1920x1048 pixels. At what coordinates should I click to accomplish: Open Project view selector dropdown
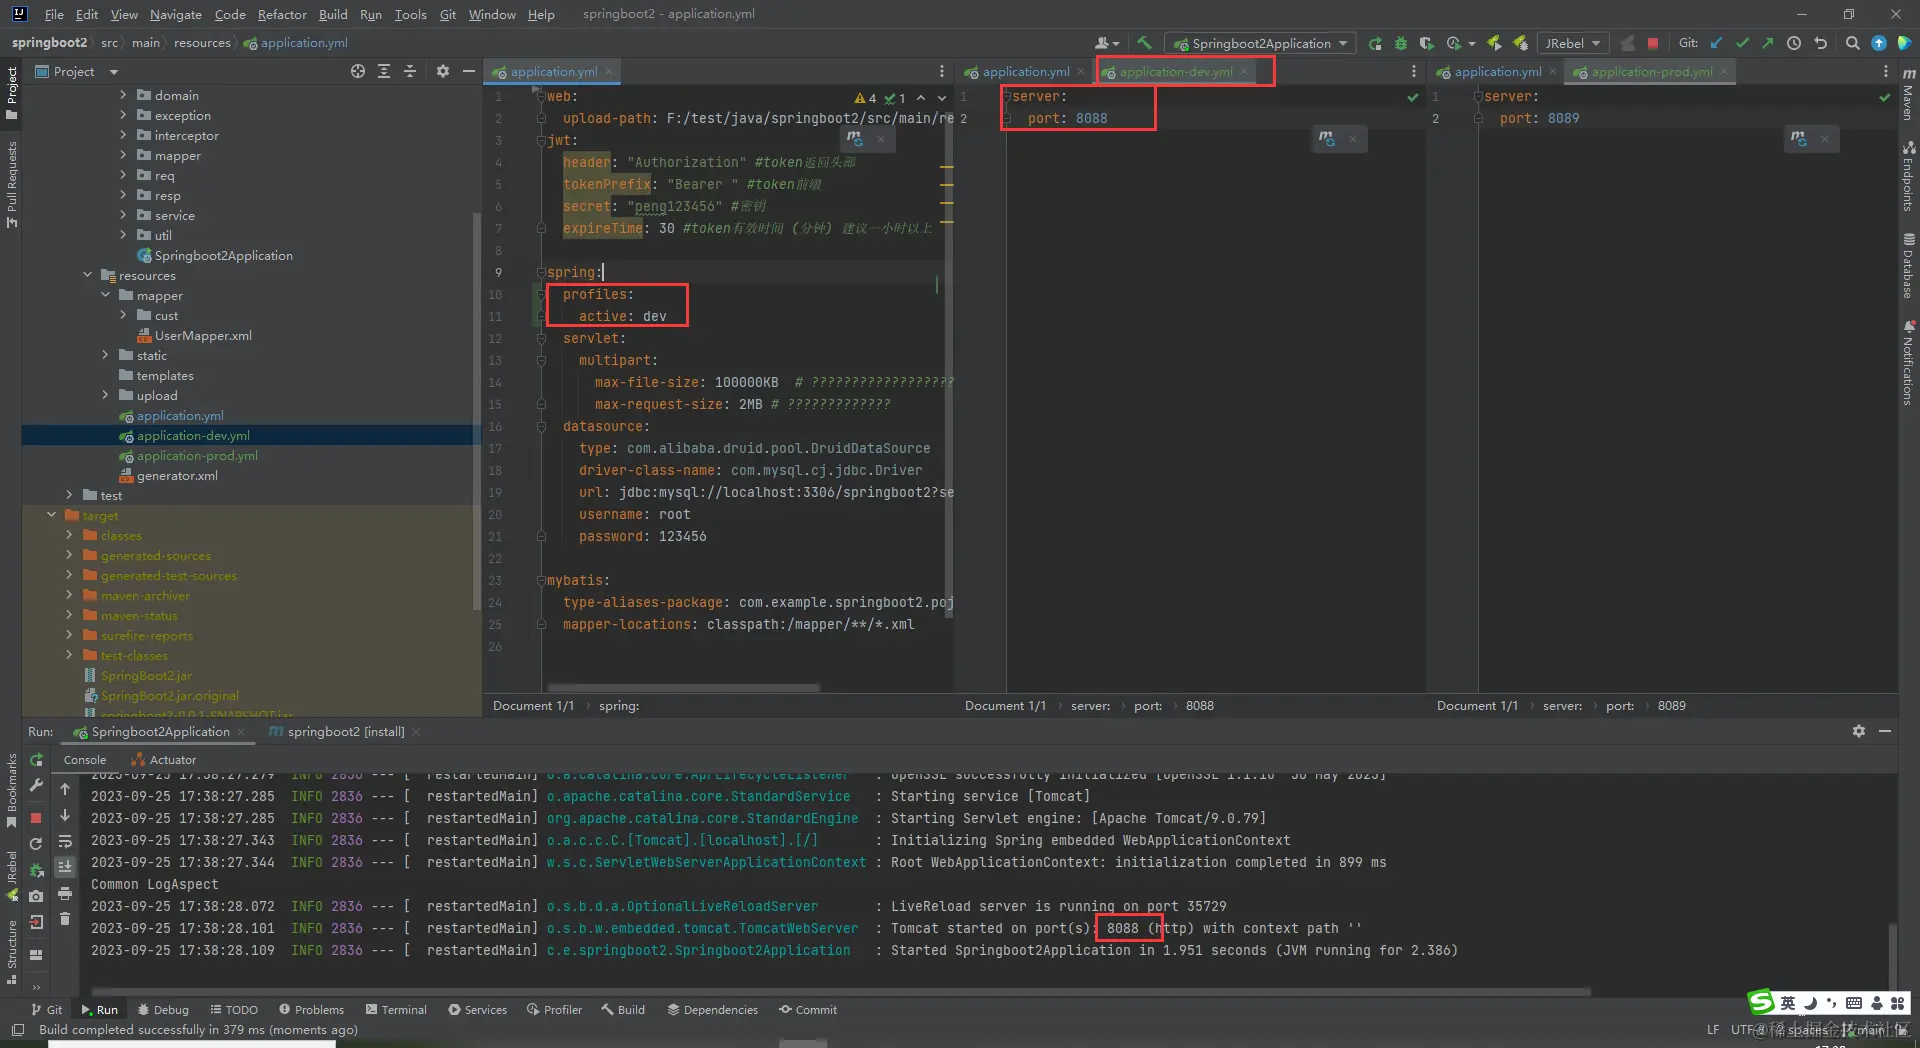pyautogui.click(x=77, y=71)
